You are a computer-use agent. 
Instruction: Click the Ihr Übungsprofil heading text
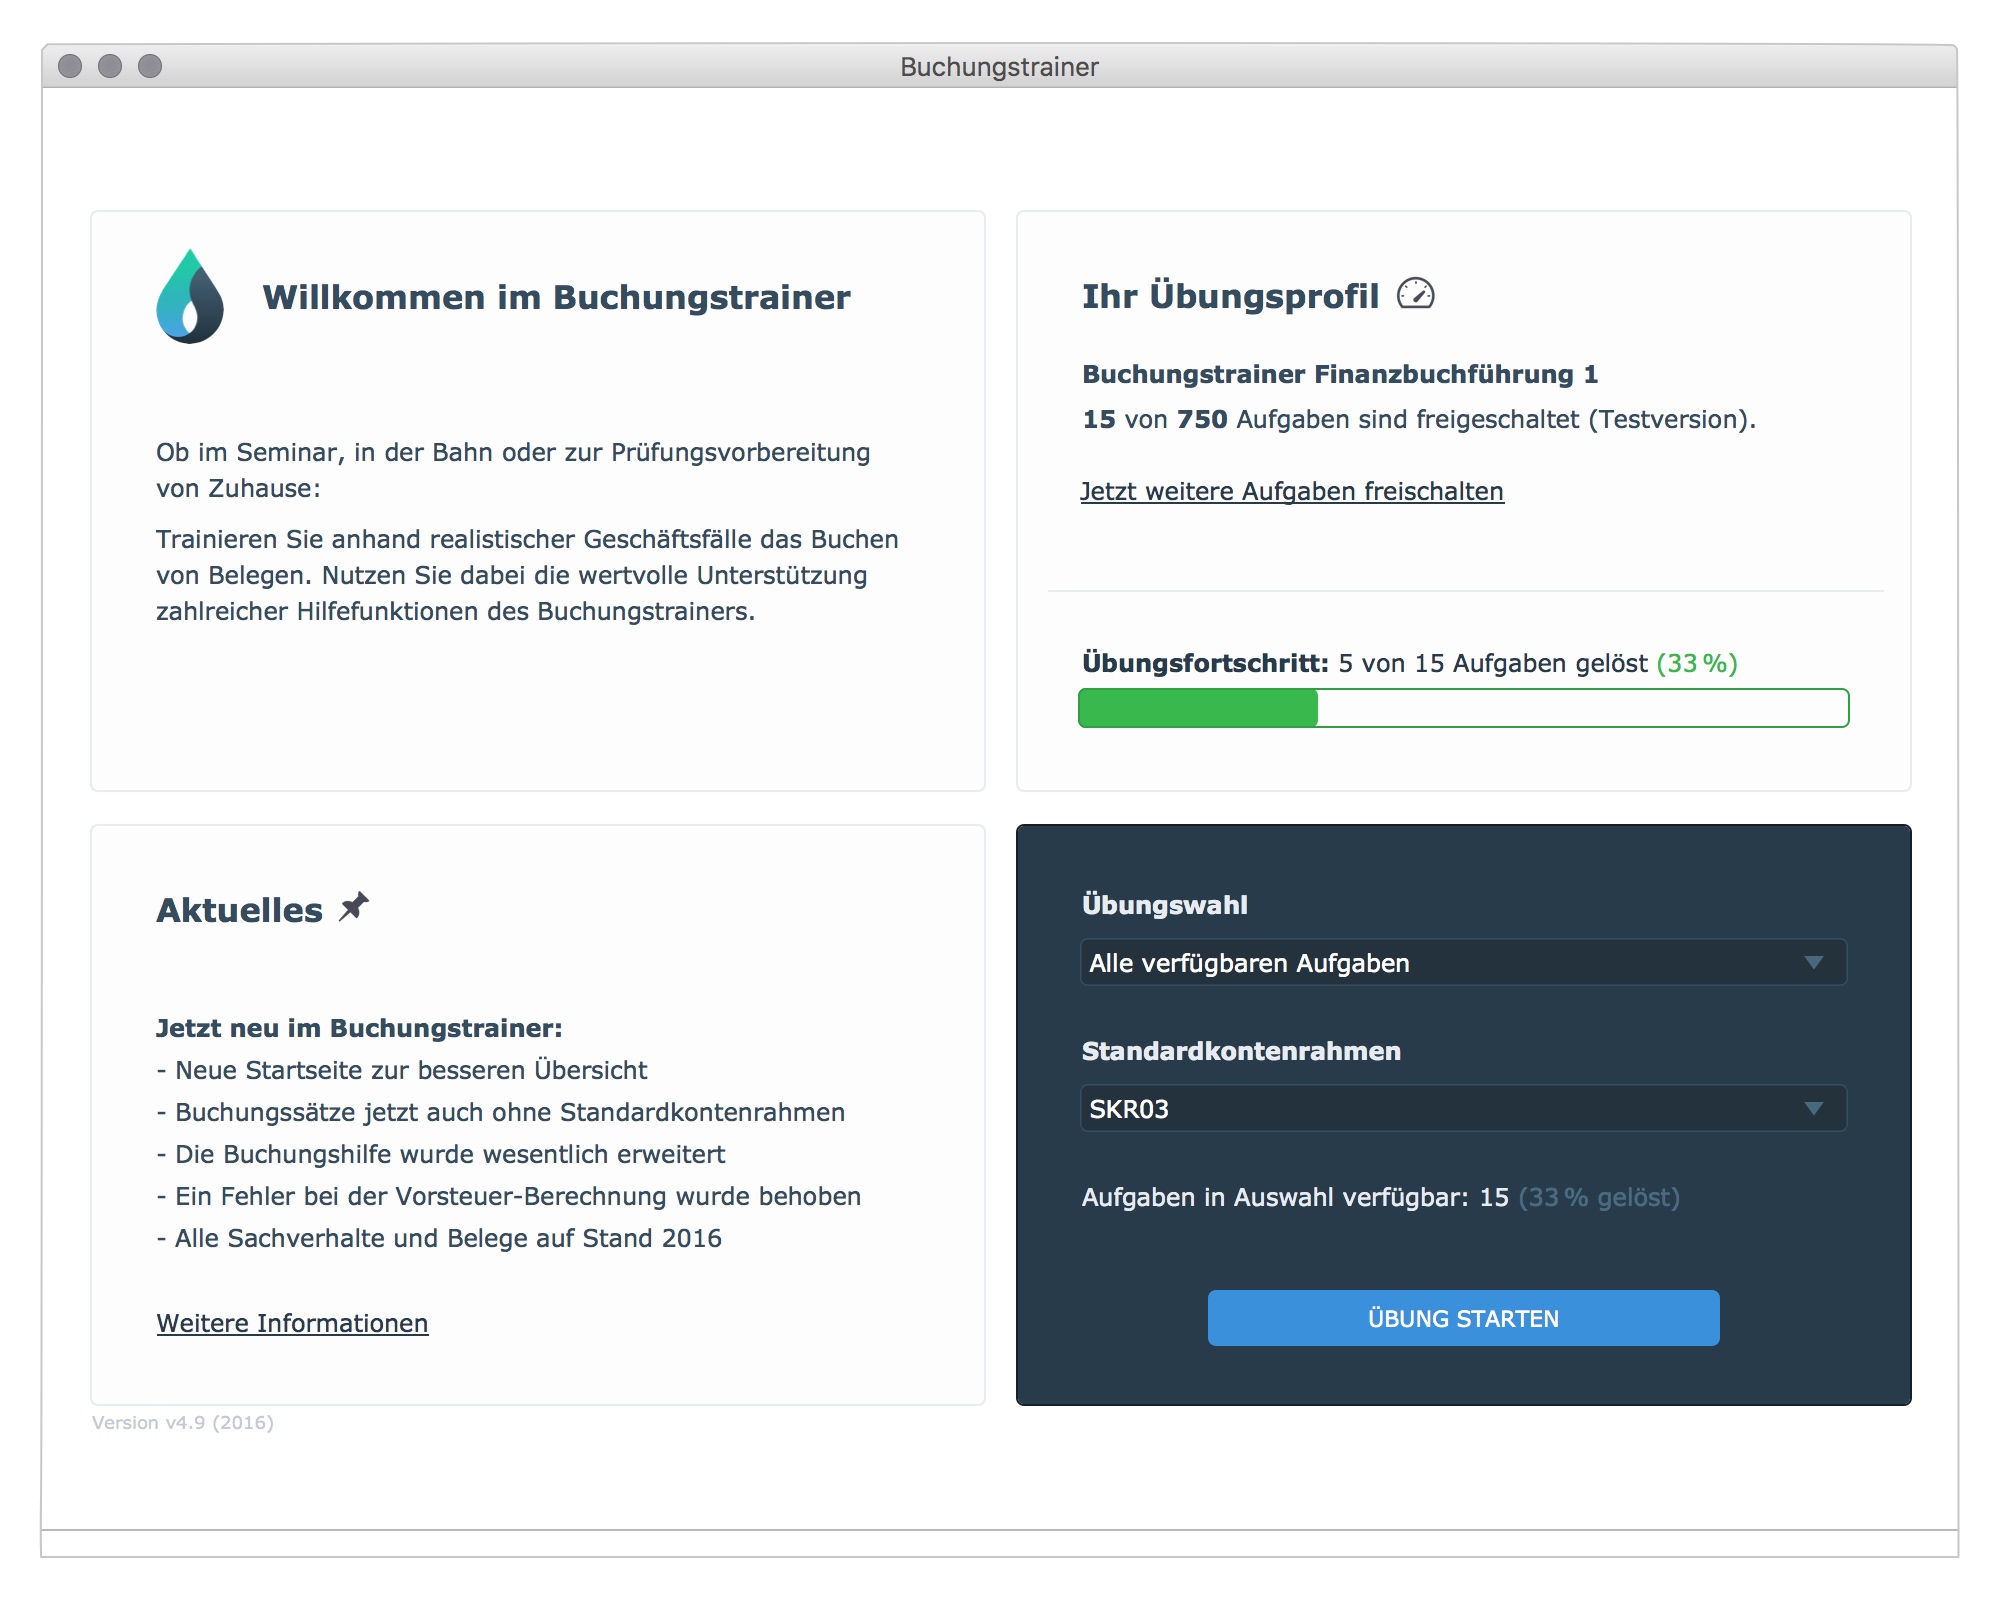point(1230,296)
